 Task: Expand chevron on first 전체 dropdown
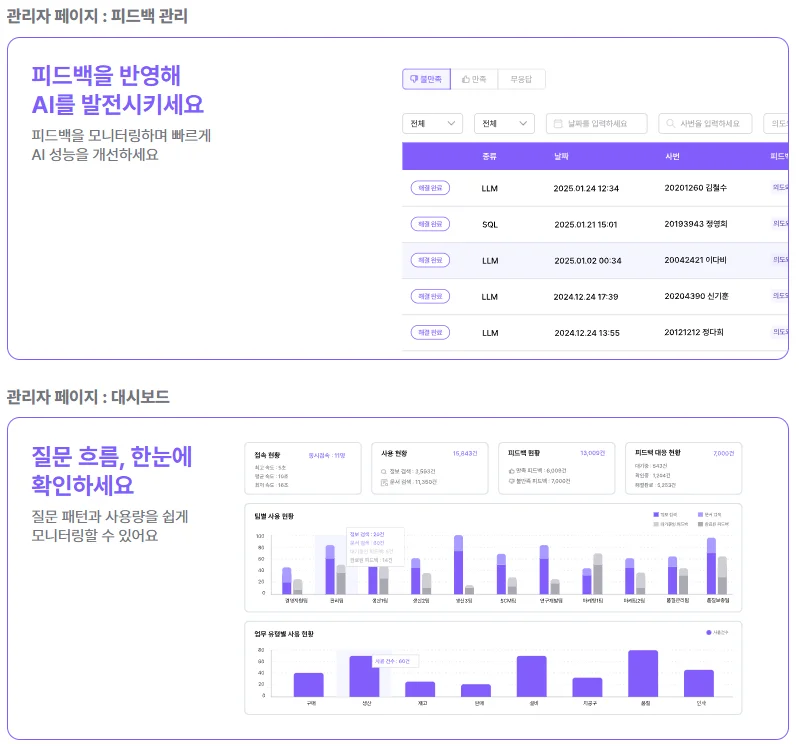tap(451, 123)
